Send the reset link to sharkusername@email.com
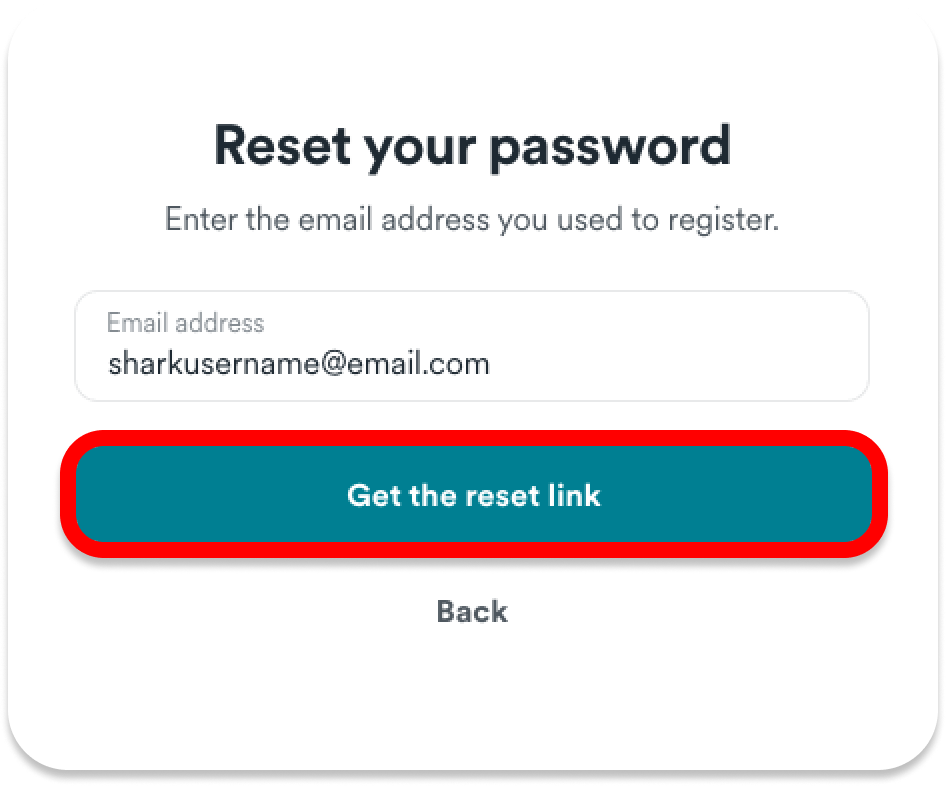 pyautogui.click(x=473, y=495)
